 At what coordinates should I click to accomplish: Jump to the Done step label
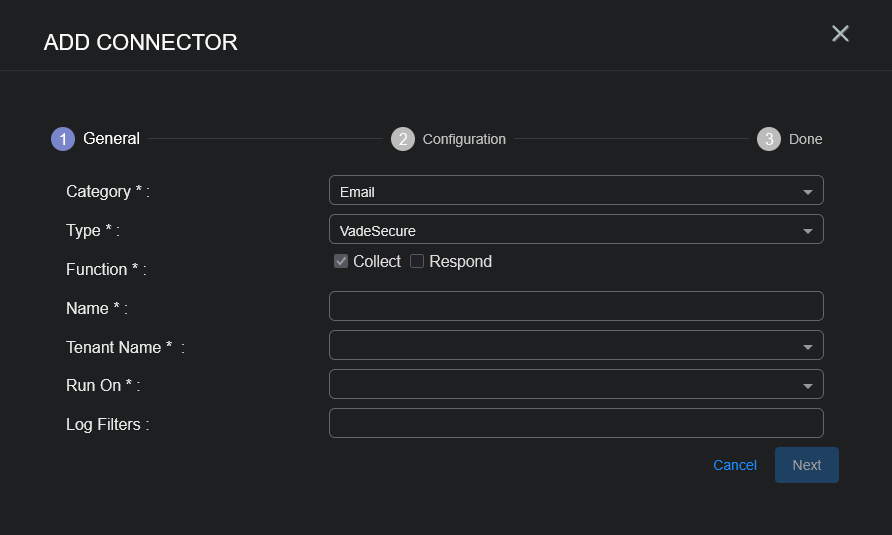805,139
